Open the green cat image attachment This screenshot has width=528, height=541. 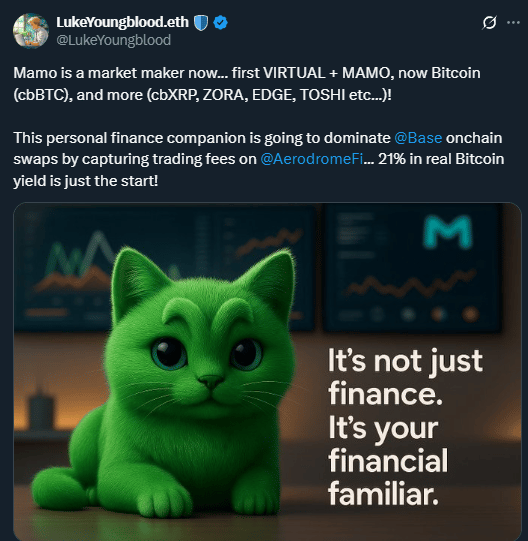tap(267, 371)
